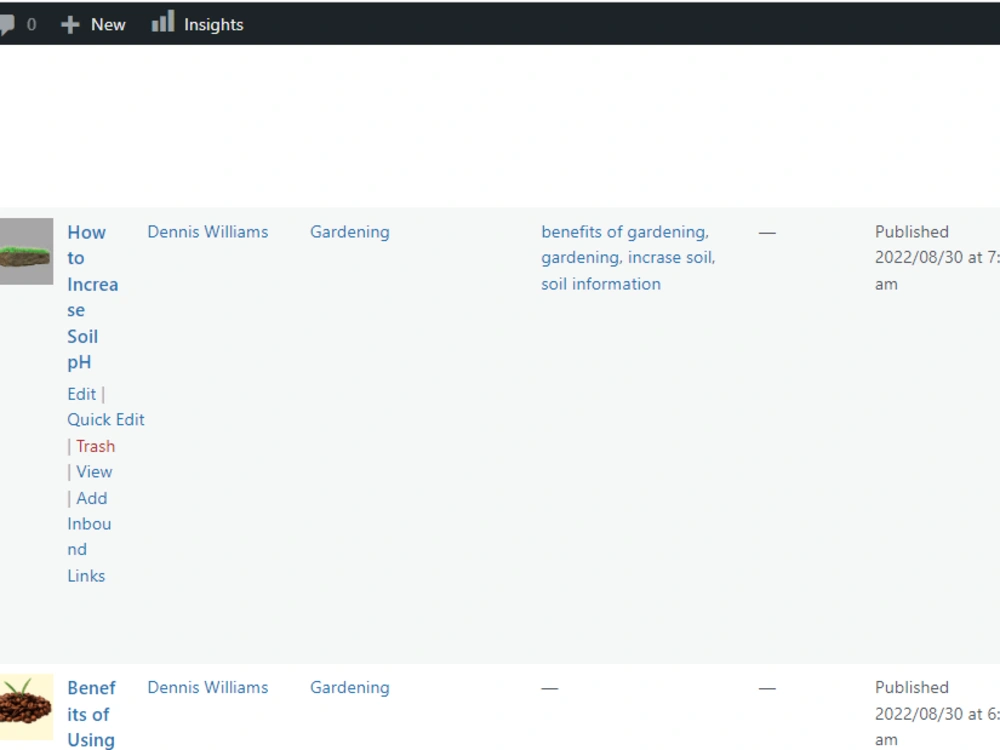The width and height of the screenshot is (1000, 750).
Task: Open the post titled Benefits of Using
Action: pos(91,714)
